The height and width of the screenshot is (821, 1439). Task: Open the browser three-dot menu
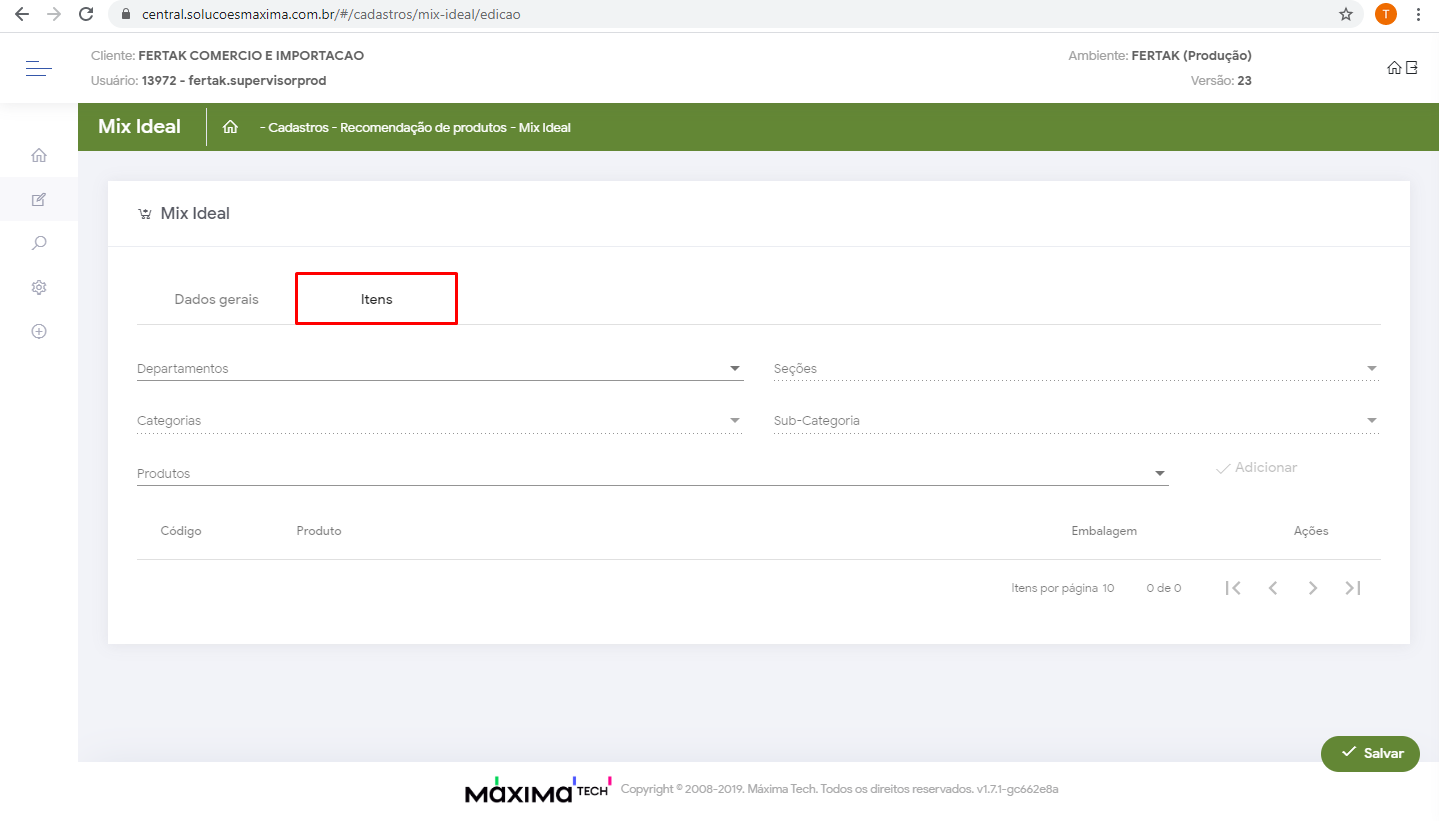(1418, 15)
